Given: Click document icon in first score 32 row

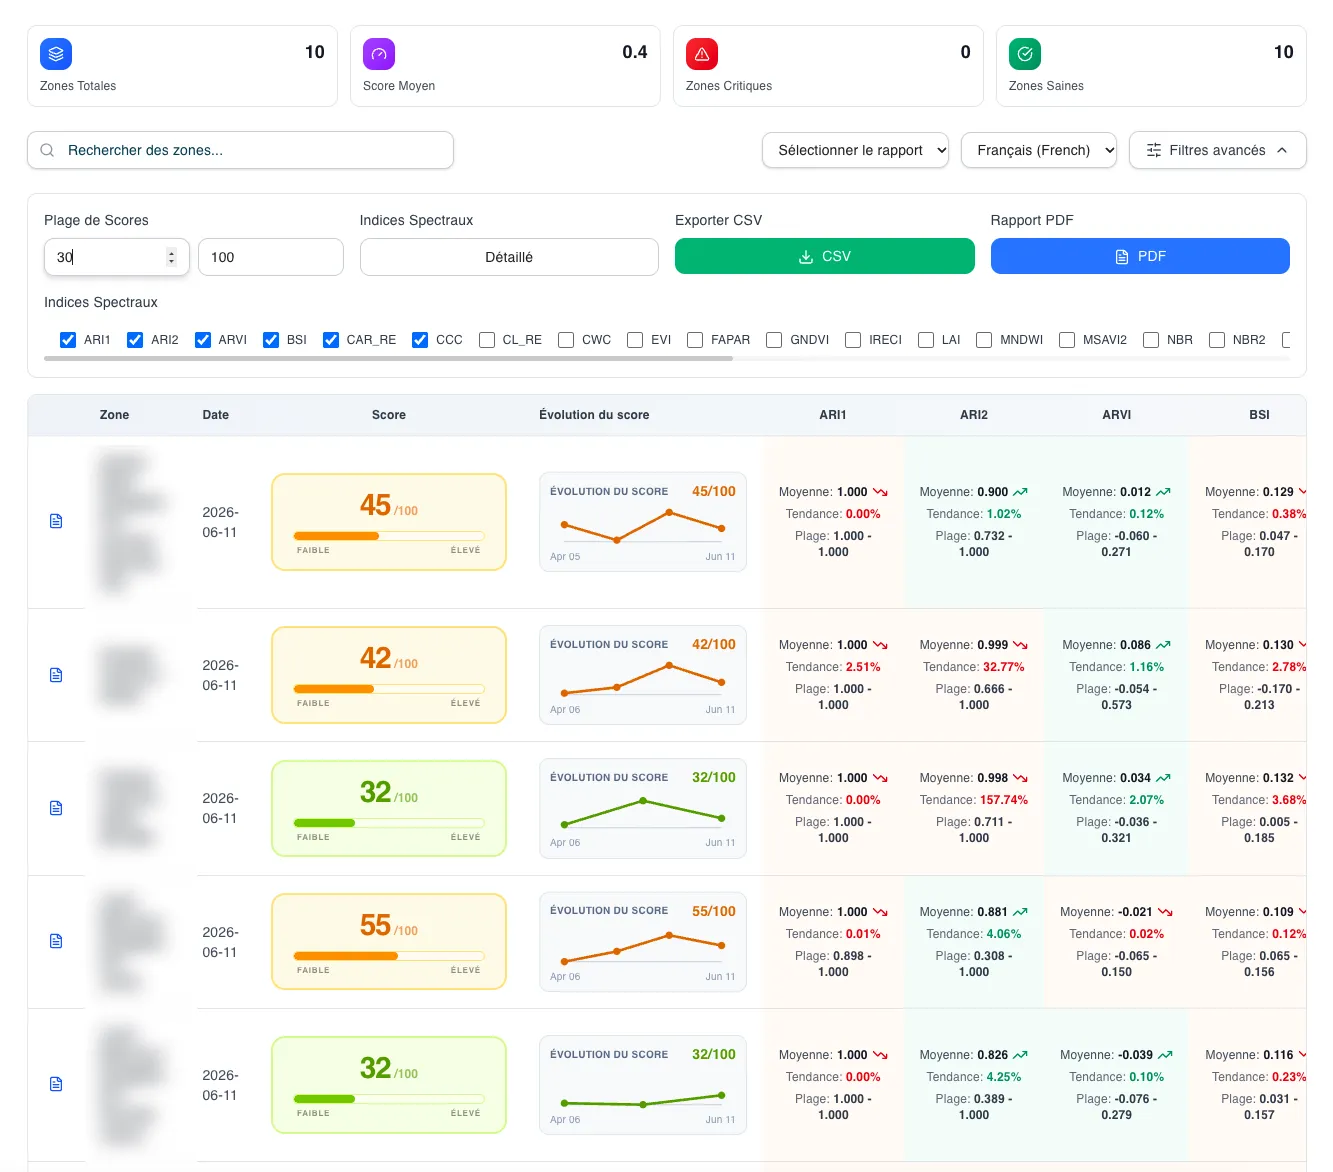Looking at the screenshot, I should (x=56, y=808).
